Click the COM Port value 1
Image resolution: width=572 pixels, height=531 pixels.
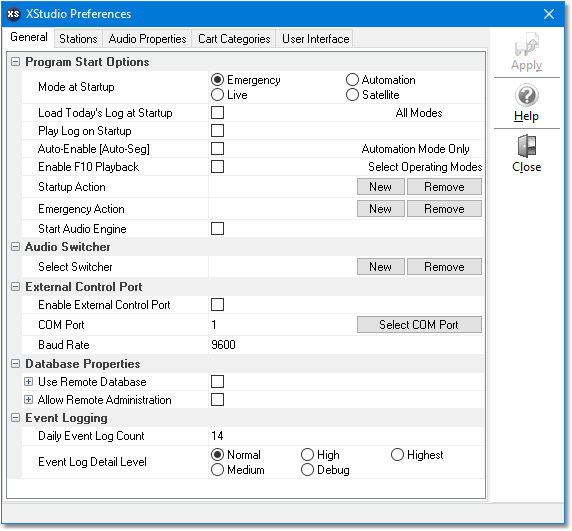(x=214, y=325)
